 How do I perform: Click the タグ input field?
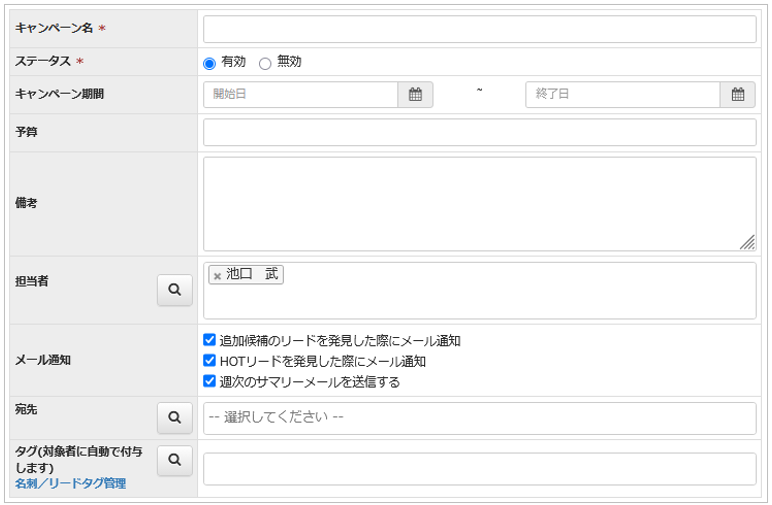tap(479, 468)
